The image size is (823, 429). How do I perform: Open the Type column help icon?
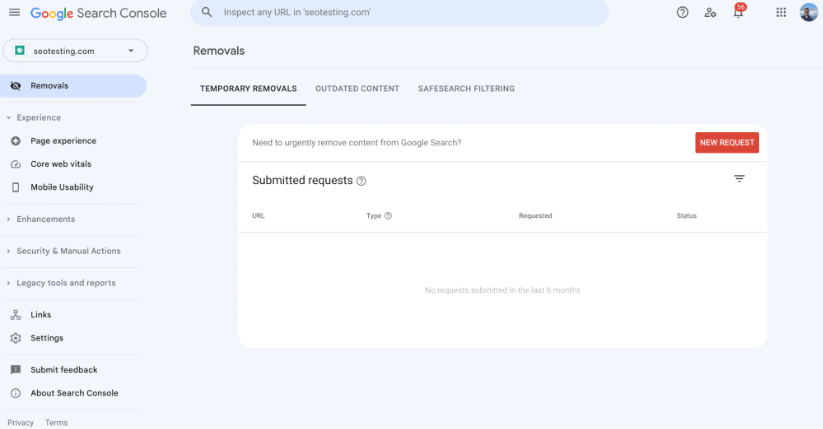tap(388, 216)
